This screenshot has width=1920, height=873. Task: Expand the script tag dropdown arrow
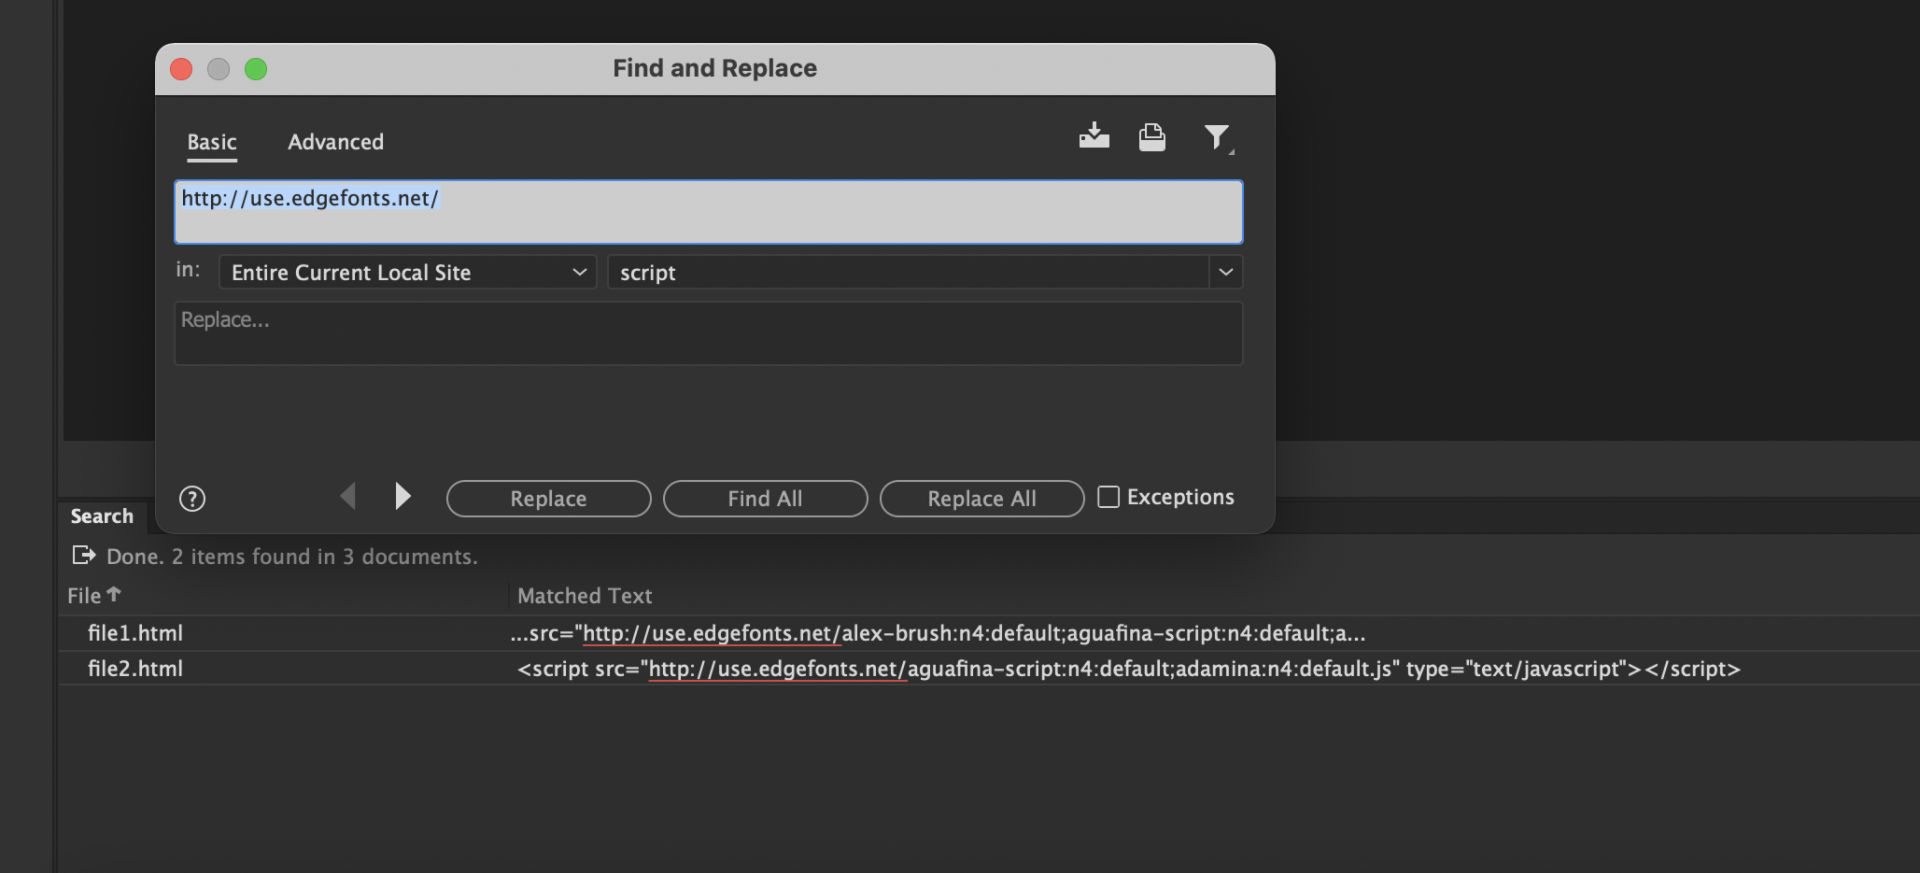tap(1226, 272)
